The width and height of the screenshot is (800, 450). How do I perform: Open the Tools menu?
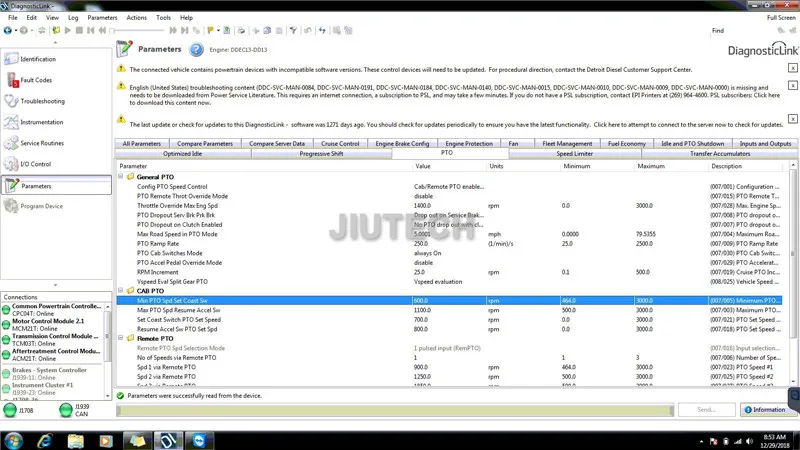click(163, 17)
